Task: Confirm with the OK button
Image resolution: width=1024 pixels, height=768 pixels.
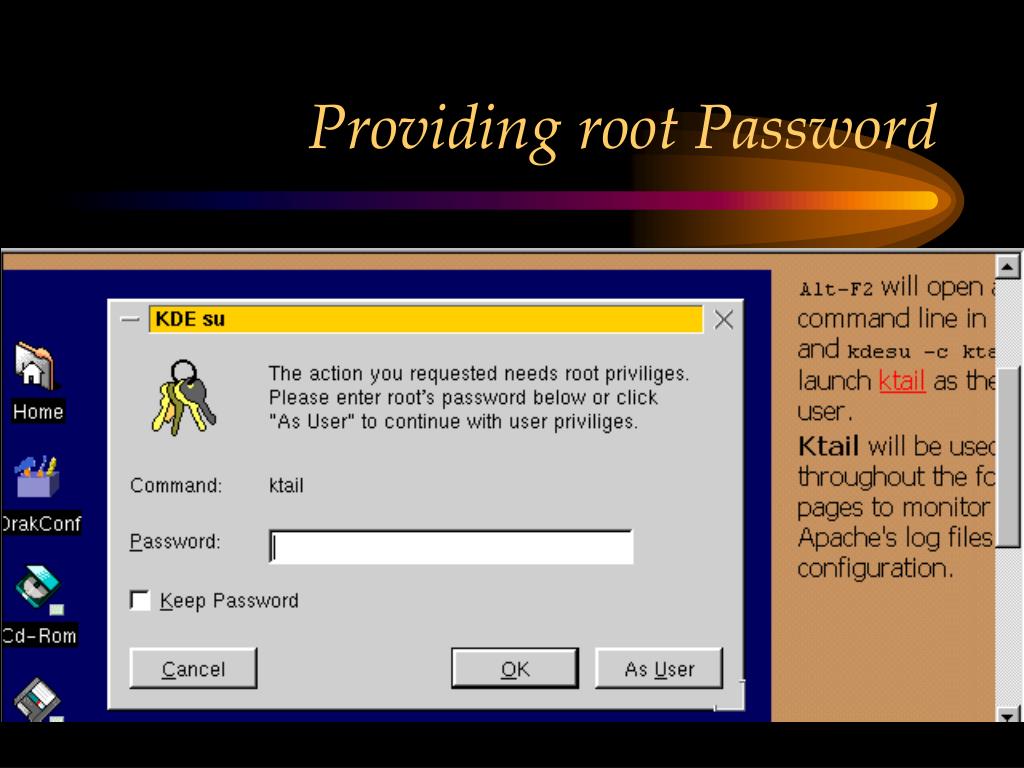Action: pyautogui.click(x=515, y=668)
